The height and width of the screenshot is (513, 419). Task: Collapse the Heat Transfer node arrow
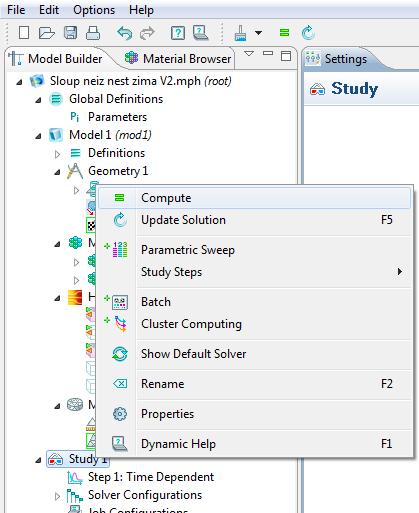[57, 298]
